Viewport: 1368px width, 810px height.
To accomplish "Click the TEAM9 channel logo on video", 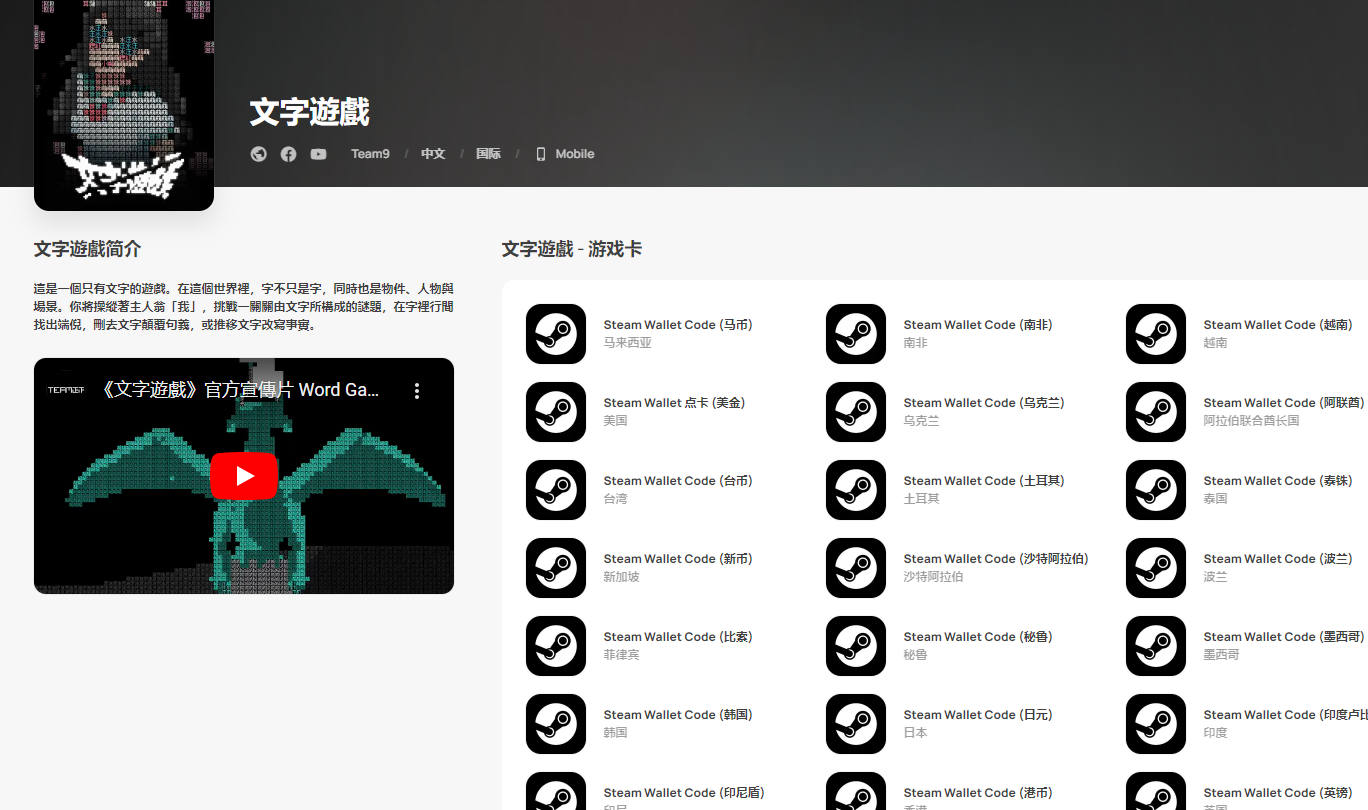I will pyautogui.click(x=66, y=390).
